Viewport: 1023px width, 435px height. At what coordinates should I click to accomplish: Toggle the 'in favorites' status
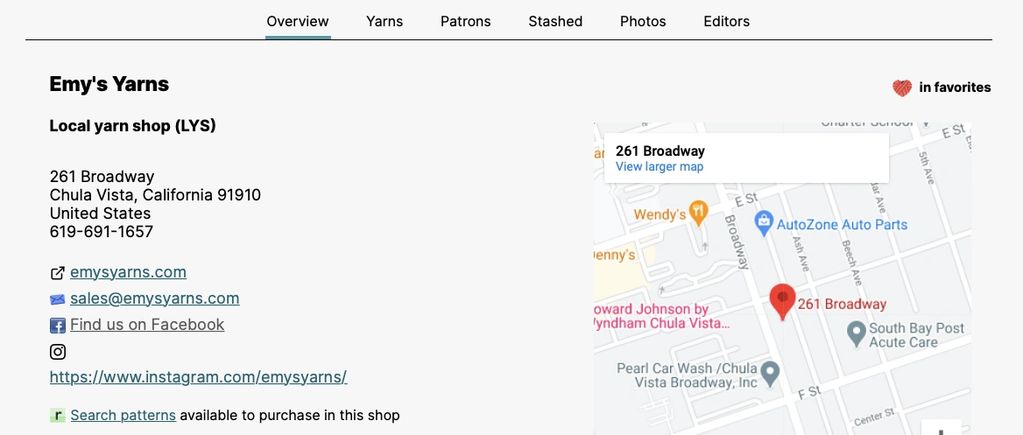pyautogui.click(x=941, y=87)
